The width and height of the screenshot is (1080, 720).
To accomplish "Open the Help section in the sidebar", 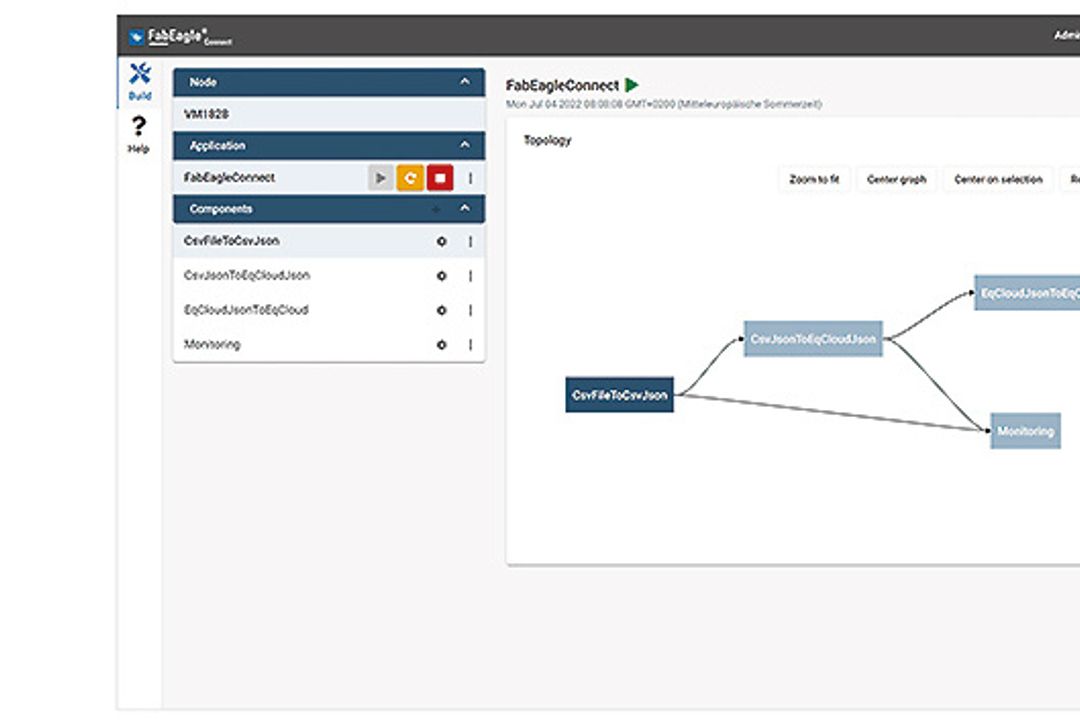I will pyautogui.click(x=138, y=134).
